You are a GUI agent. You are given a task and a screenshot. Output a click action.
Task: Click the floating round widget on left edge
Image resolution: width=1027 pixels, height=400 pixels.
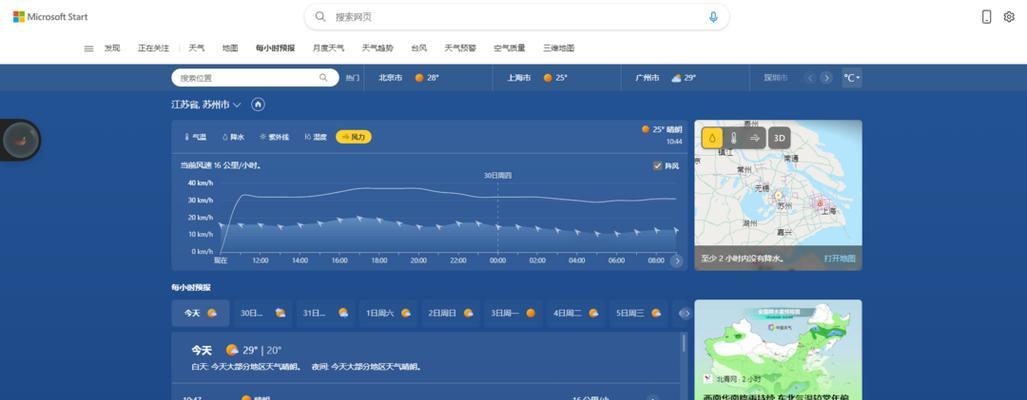click(x=21, y=140)
